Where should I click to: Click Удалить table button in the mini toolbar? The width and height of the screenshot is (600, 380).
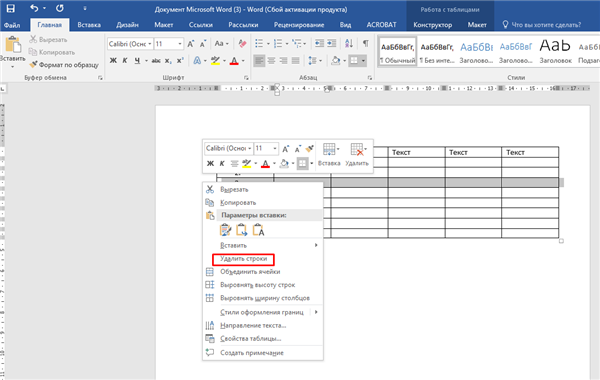(357, 155)
